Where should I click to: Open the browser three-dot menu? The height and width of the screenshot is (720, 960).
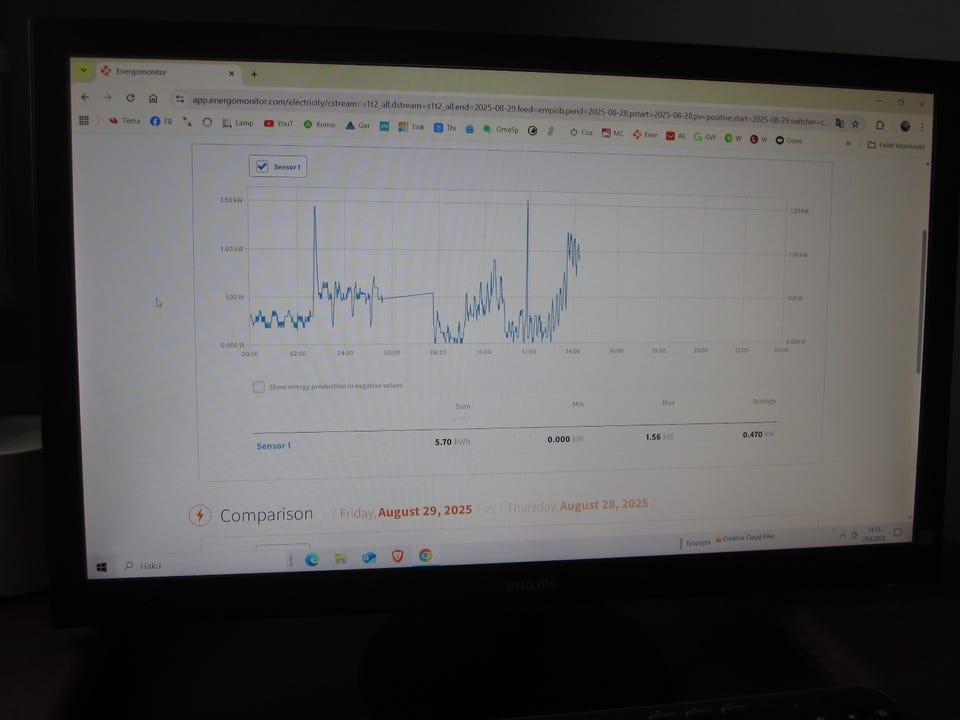pyautogui.click(x=922, y=127)
